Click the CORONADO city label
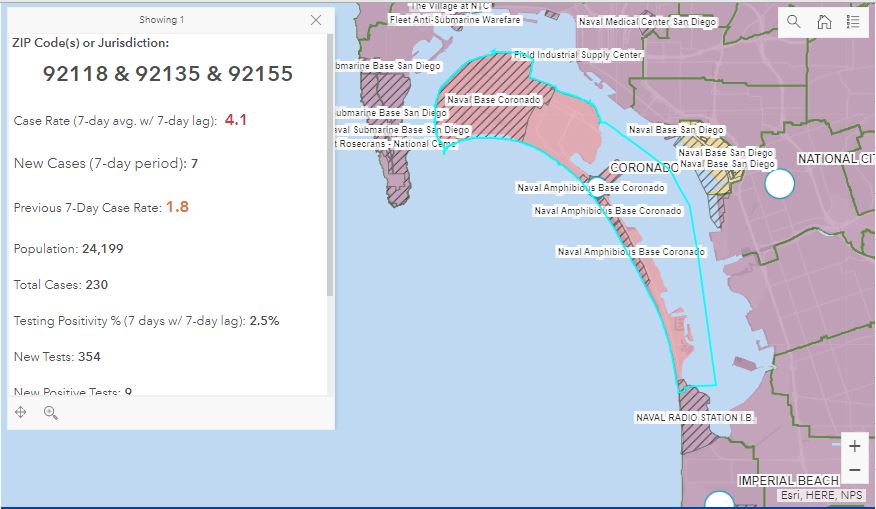Screen dimensions: 876x509 tap(644, 168)
